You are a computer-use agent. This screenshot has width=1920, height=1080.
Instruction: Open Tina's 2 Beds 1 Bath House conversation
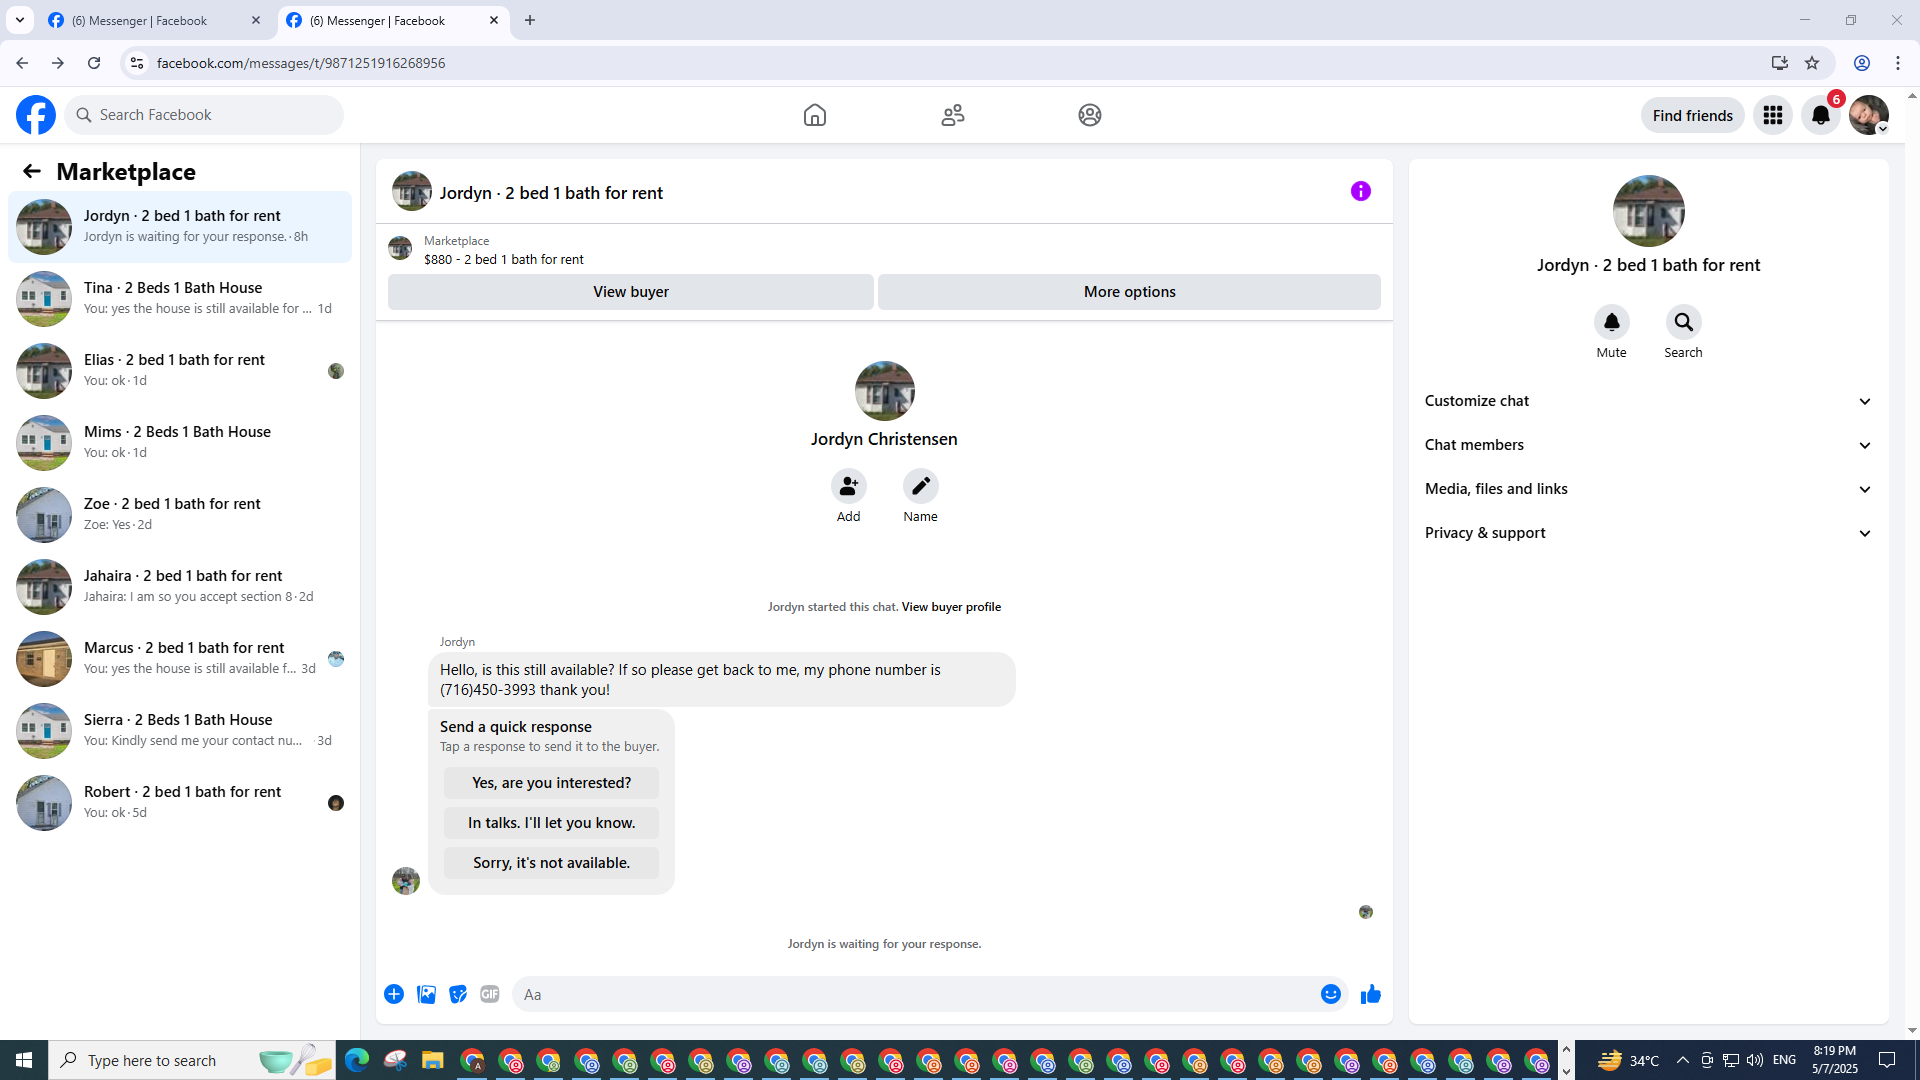tap(180, 298)
